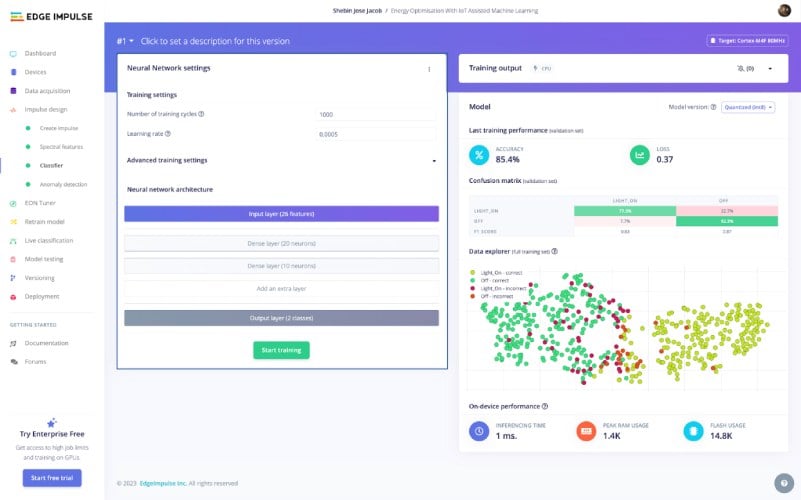The height and width of the screenshot is (500, 801).
Task: Open the help question-mark icon at bottom right
Action: coord(784,482)
